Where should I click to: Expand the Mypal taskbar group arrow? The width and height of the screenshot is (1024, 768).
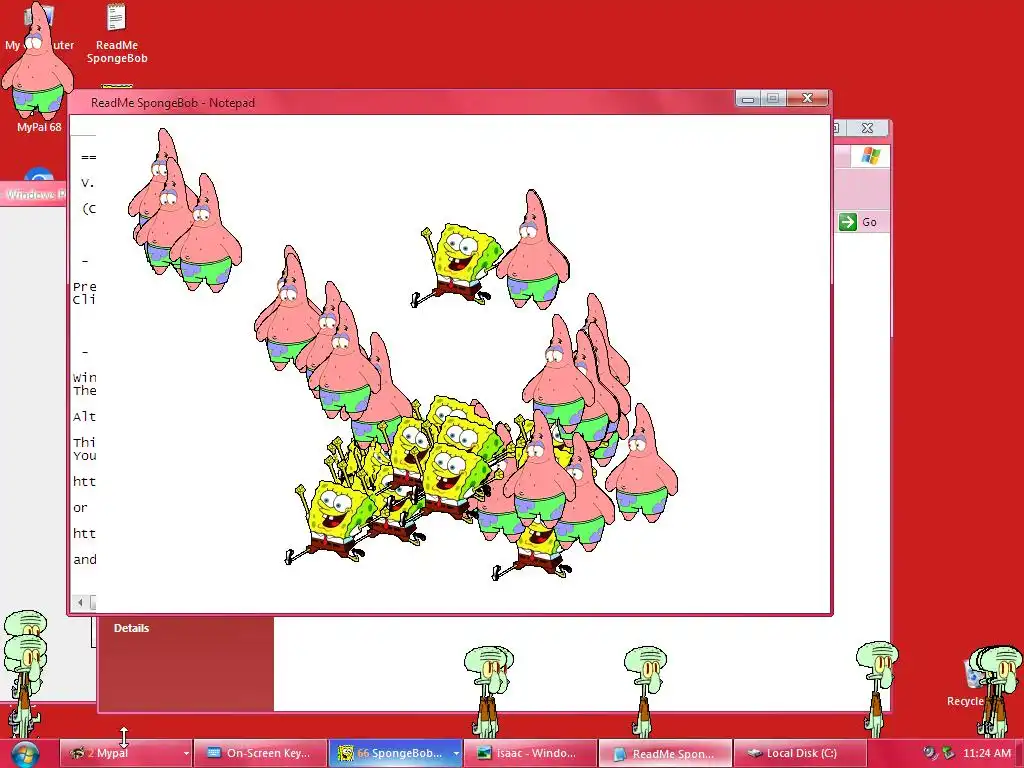pos(186,753)
